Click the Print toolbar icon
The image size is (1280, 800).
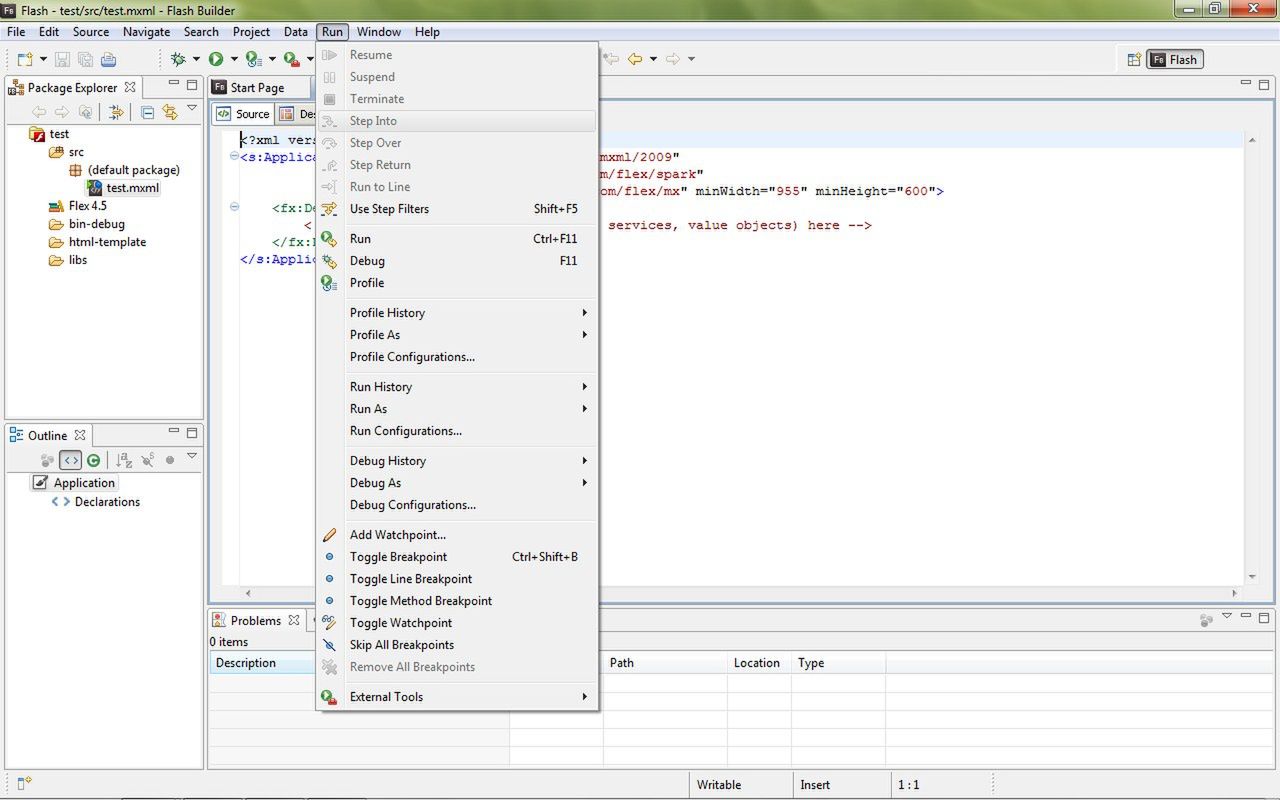point(108,60)
